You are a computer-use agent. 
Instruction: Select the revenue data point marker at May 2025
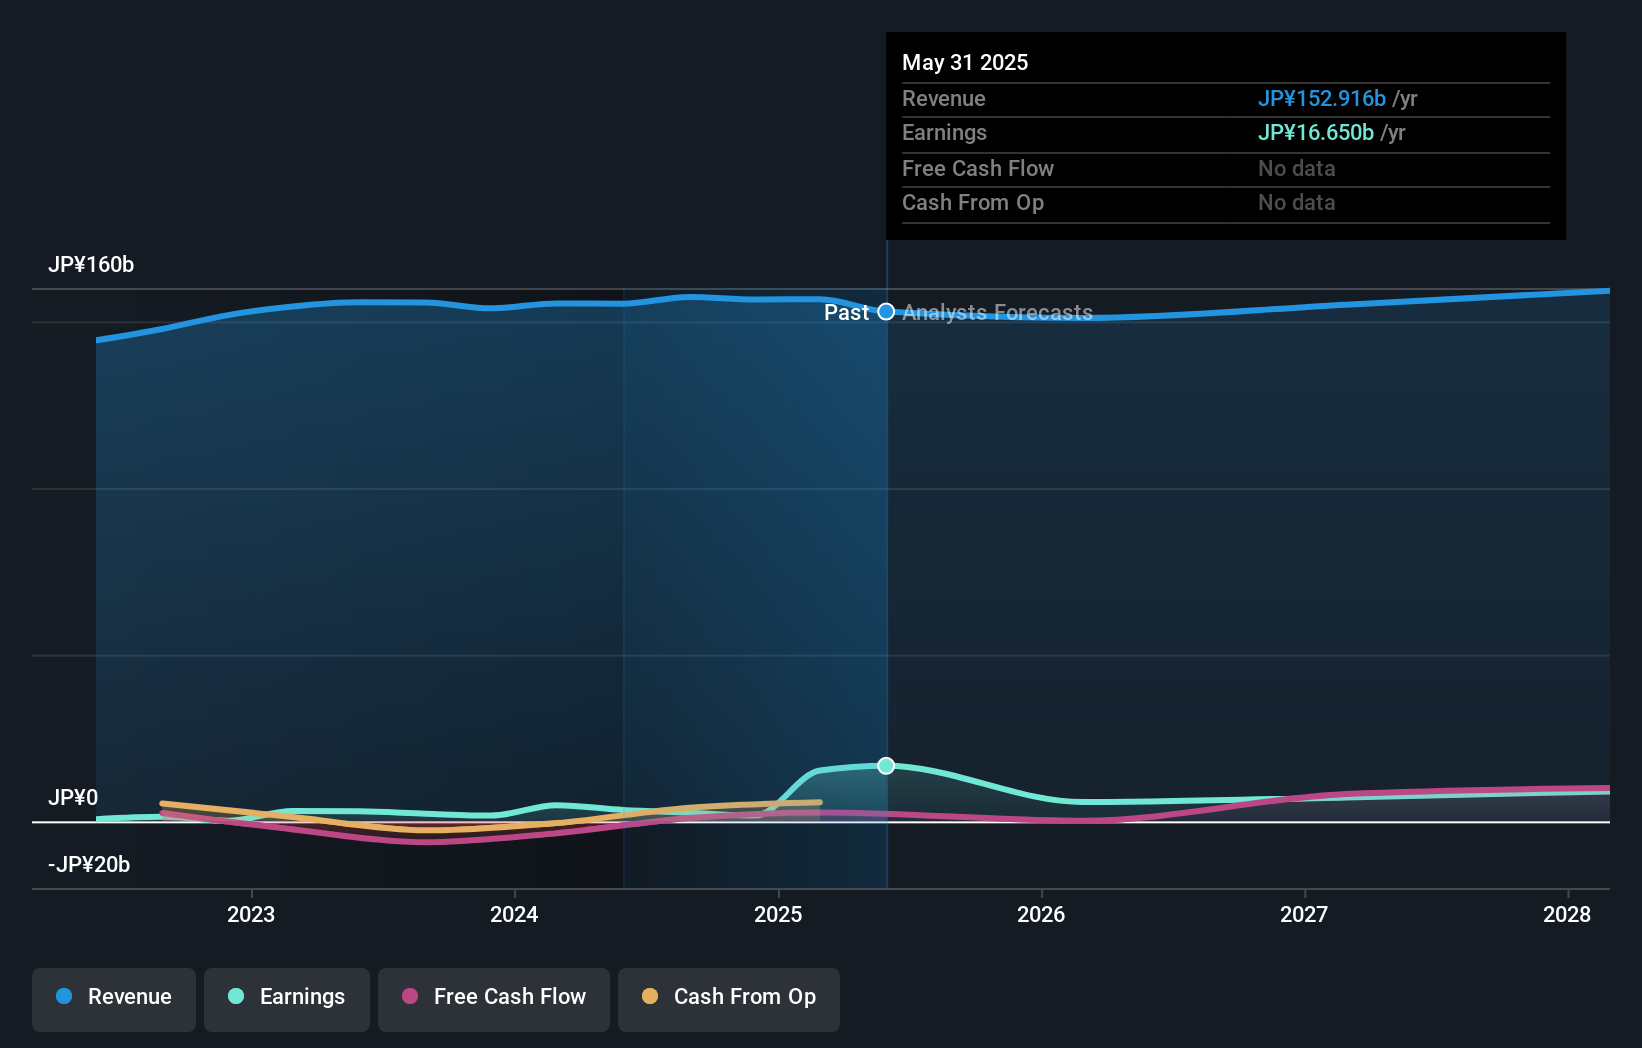coord(886,312)
